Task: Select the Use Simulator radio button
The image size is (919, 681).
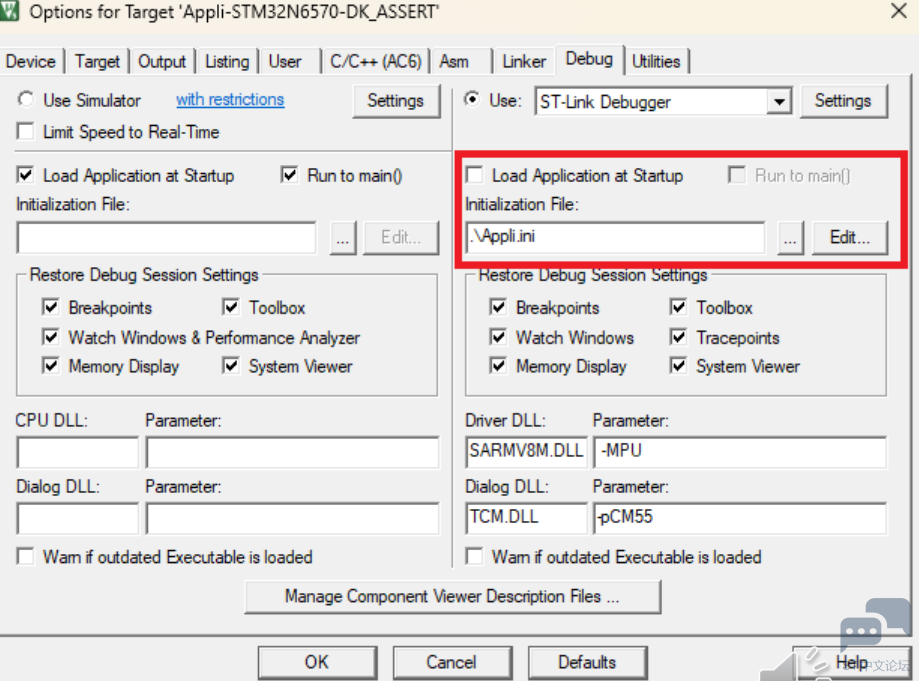Action: pos(26,100)
